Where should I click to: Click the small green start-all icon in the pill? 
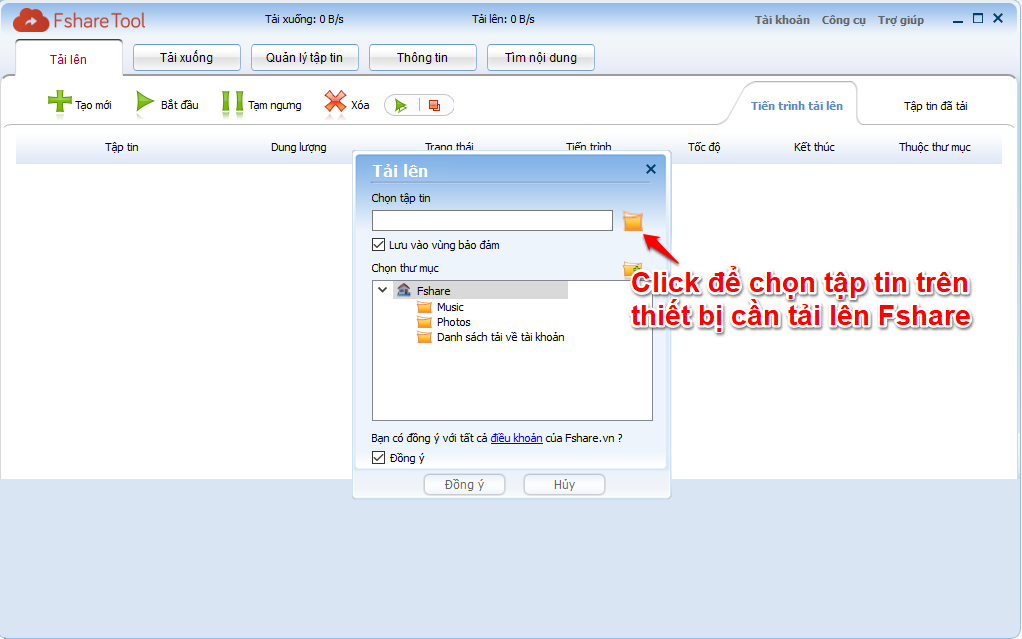pyautogui.click(x=401, y=105)
